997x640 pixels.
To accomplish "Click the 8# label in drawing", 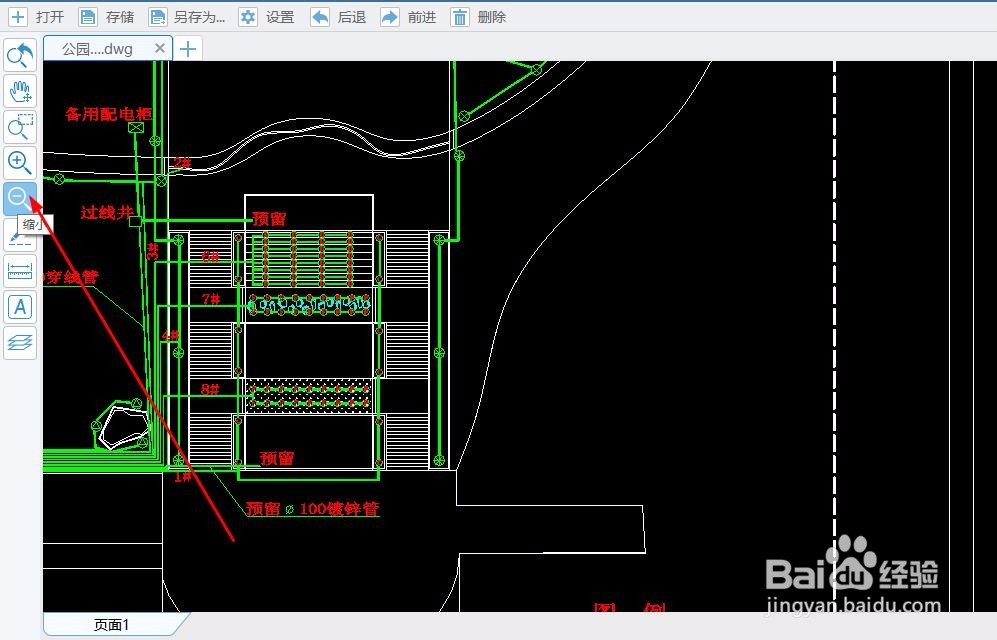I will 210,388.
